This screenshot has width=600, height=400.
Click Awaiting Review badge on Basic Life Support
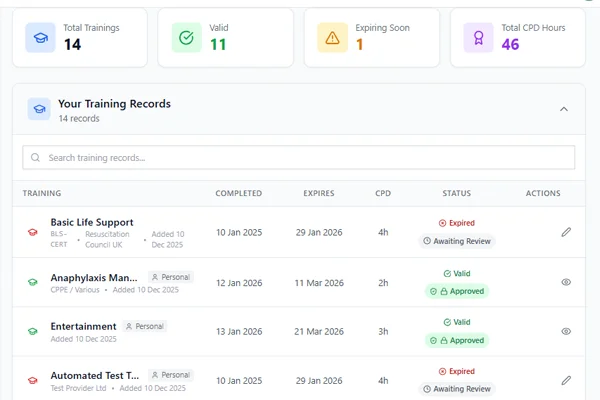(457, 241)
